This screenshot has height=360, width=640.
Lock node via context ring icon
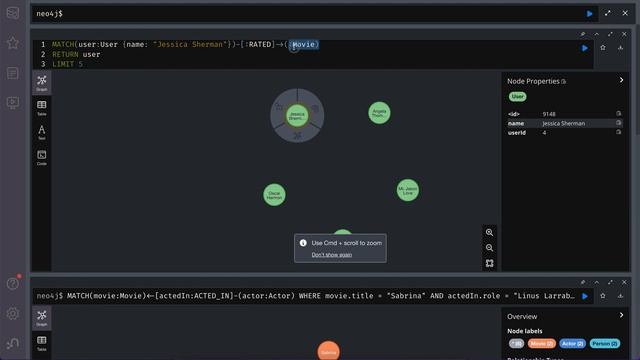point(279,107)
